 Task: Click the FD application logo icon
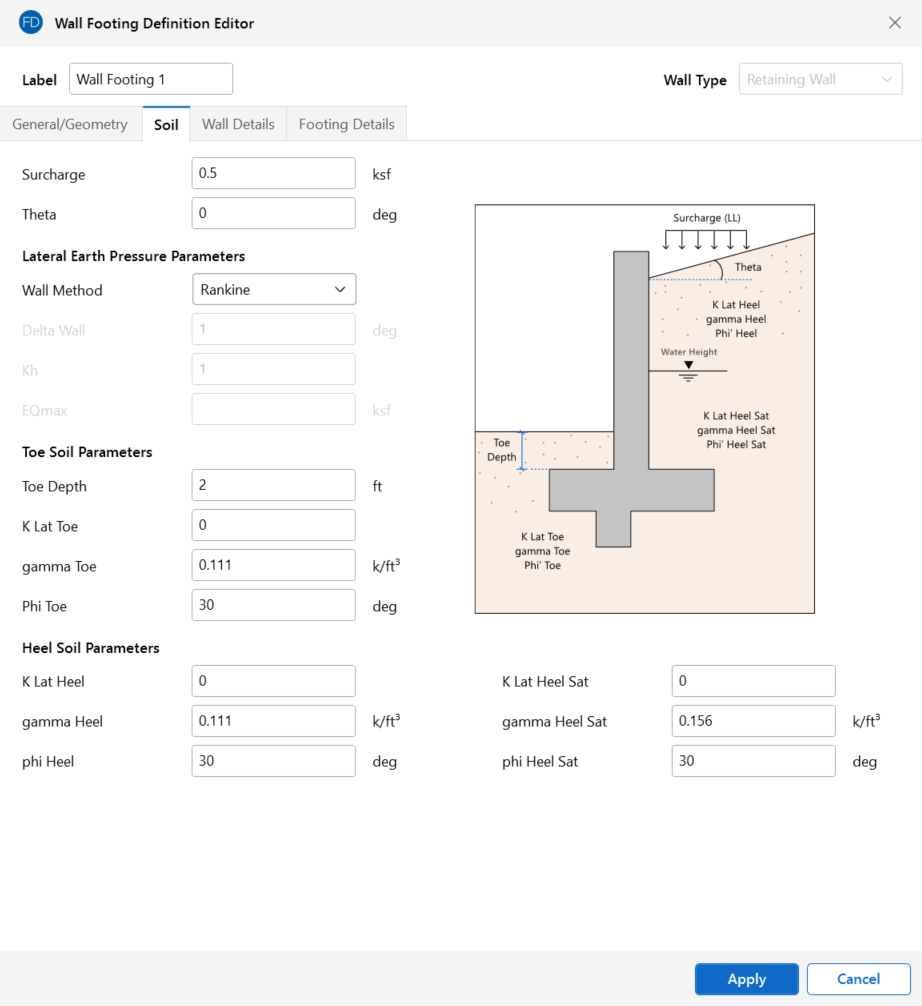click(30, 23)
